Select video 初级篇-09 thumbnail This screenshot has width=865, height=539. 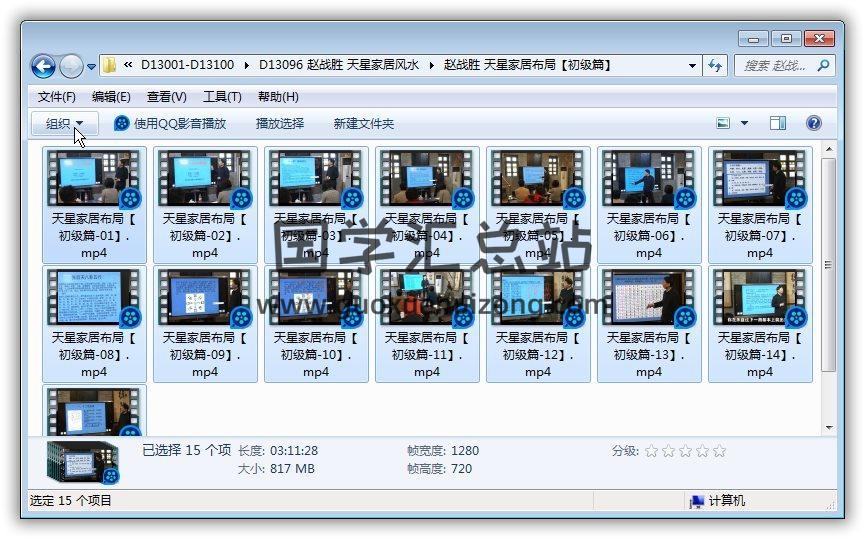tap(205, 298)
